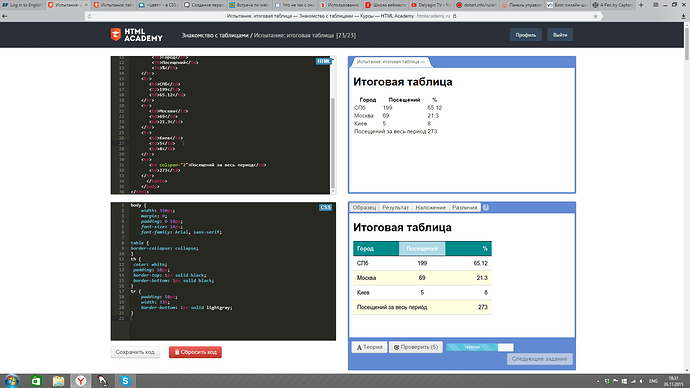
Task: Open the Теория panel
Action: (369, 347)
